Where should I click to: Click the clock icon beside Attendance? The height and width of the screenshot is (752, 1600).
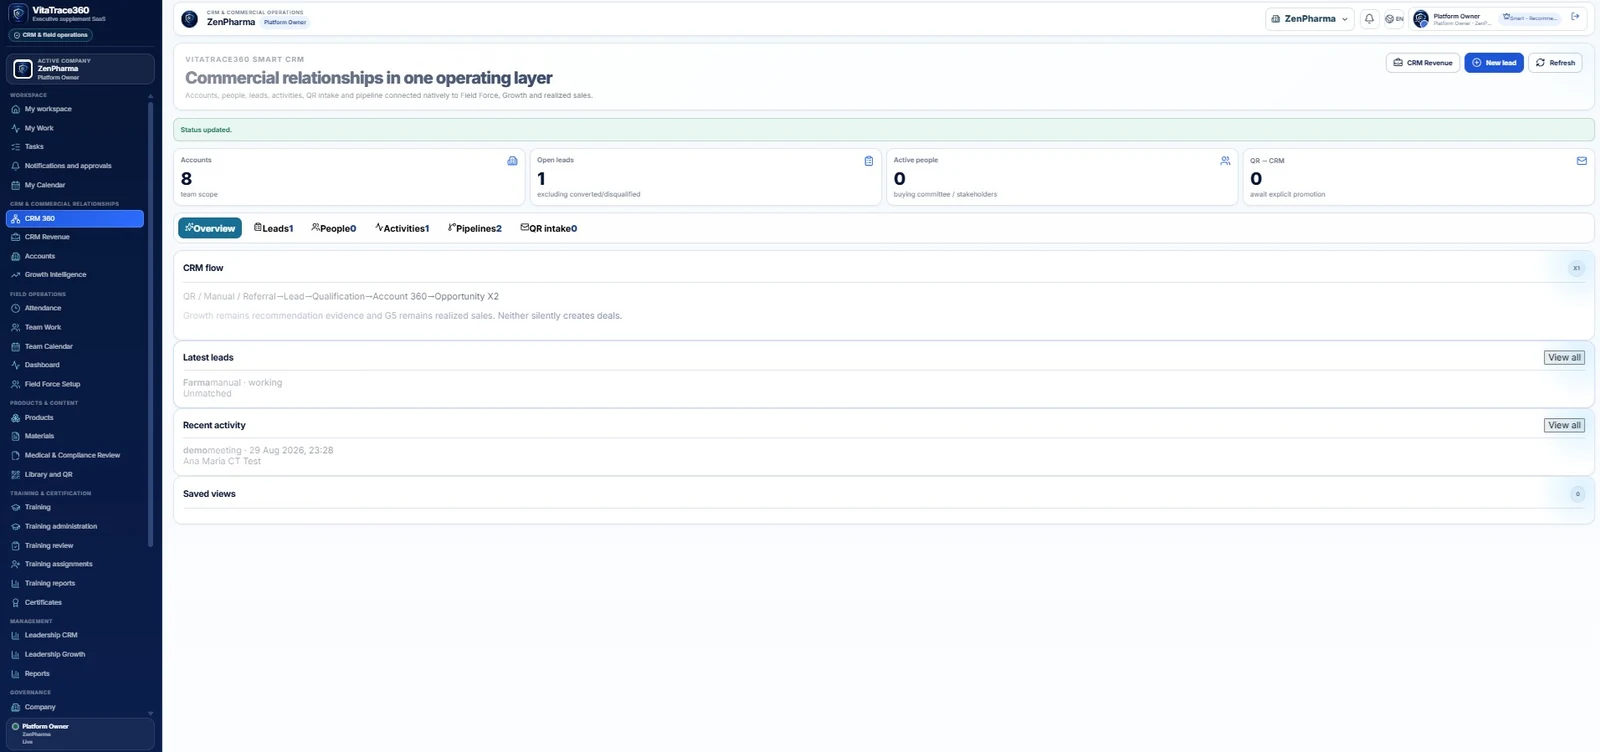click(x=15, y=308)
